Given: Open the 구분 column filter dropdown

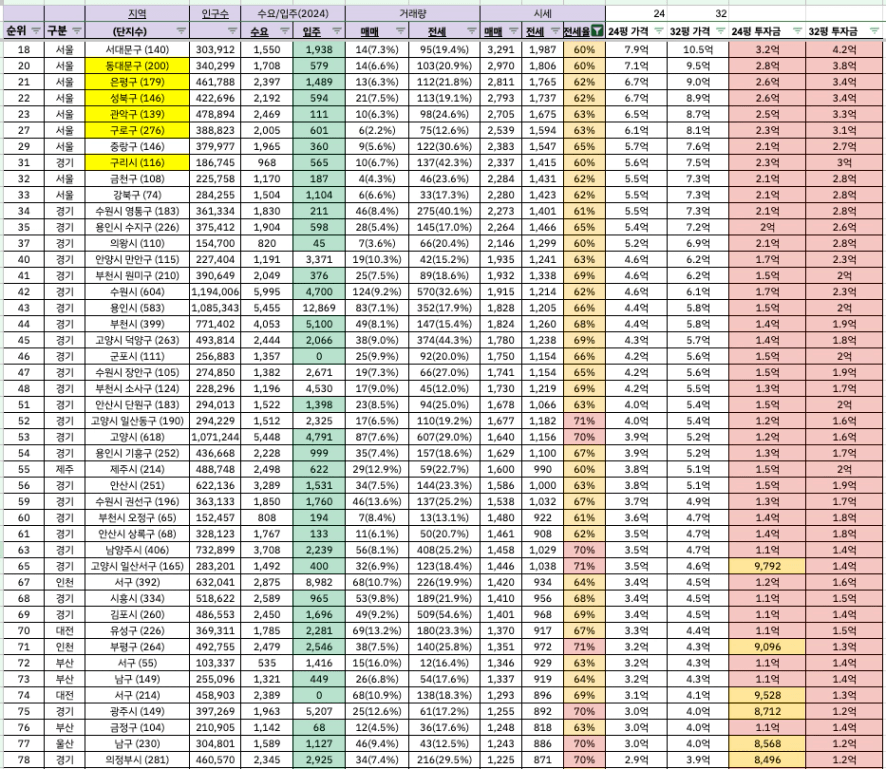Looking at the screenshot, I should (77, 31).
